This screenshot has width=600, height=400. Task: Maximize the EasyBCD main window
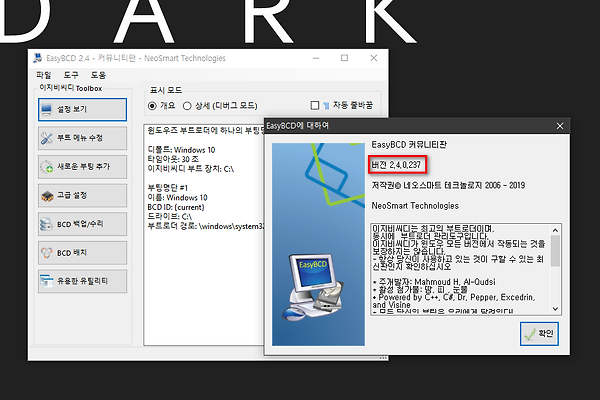tap(345, 57)
